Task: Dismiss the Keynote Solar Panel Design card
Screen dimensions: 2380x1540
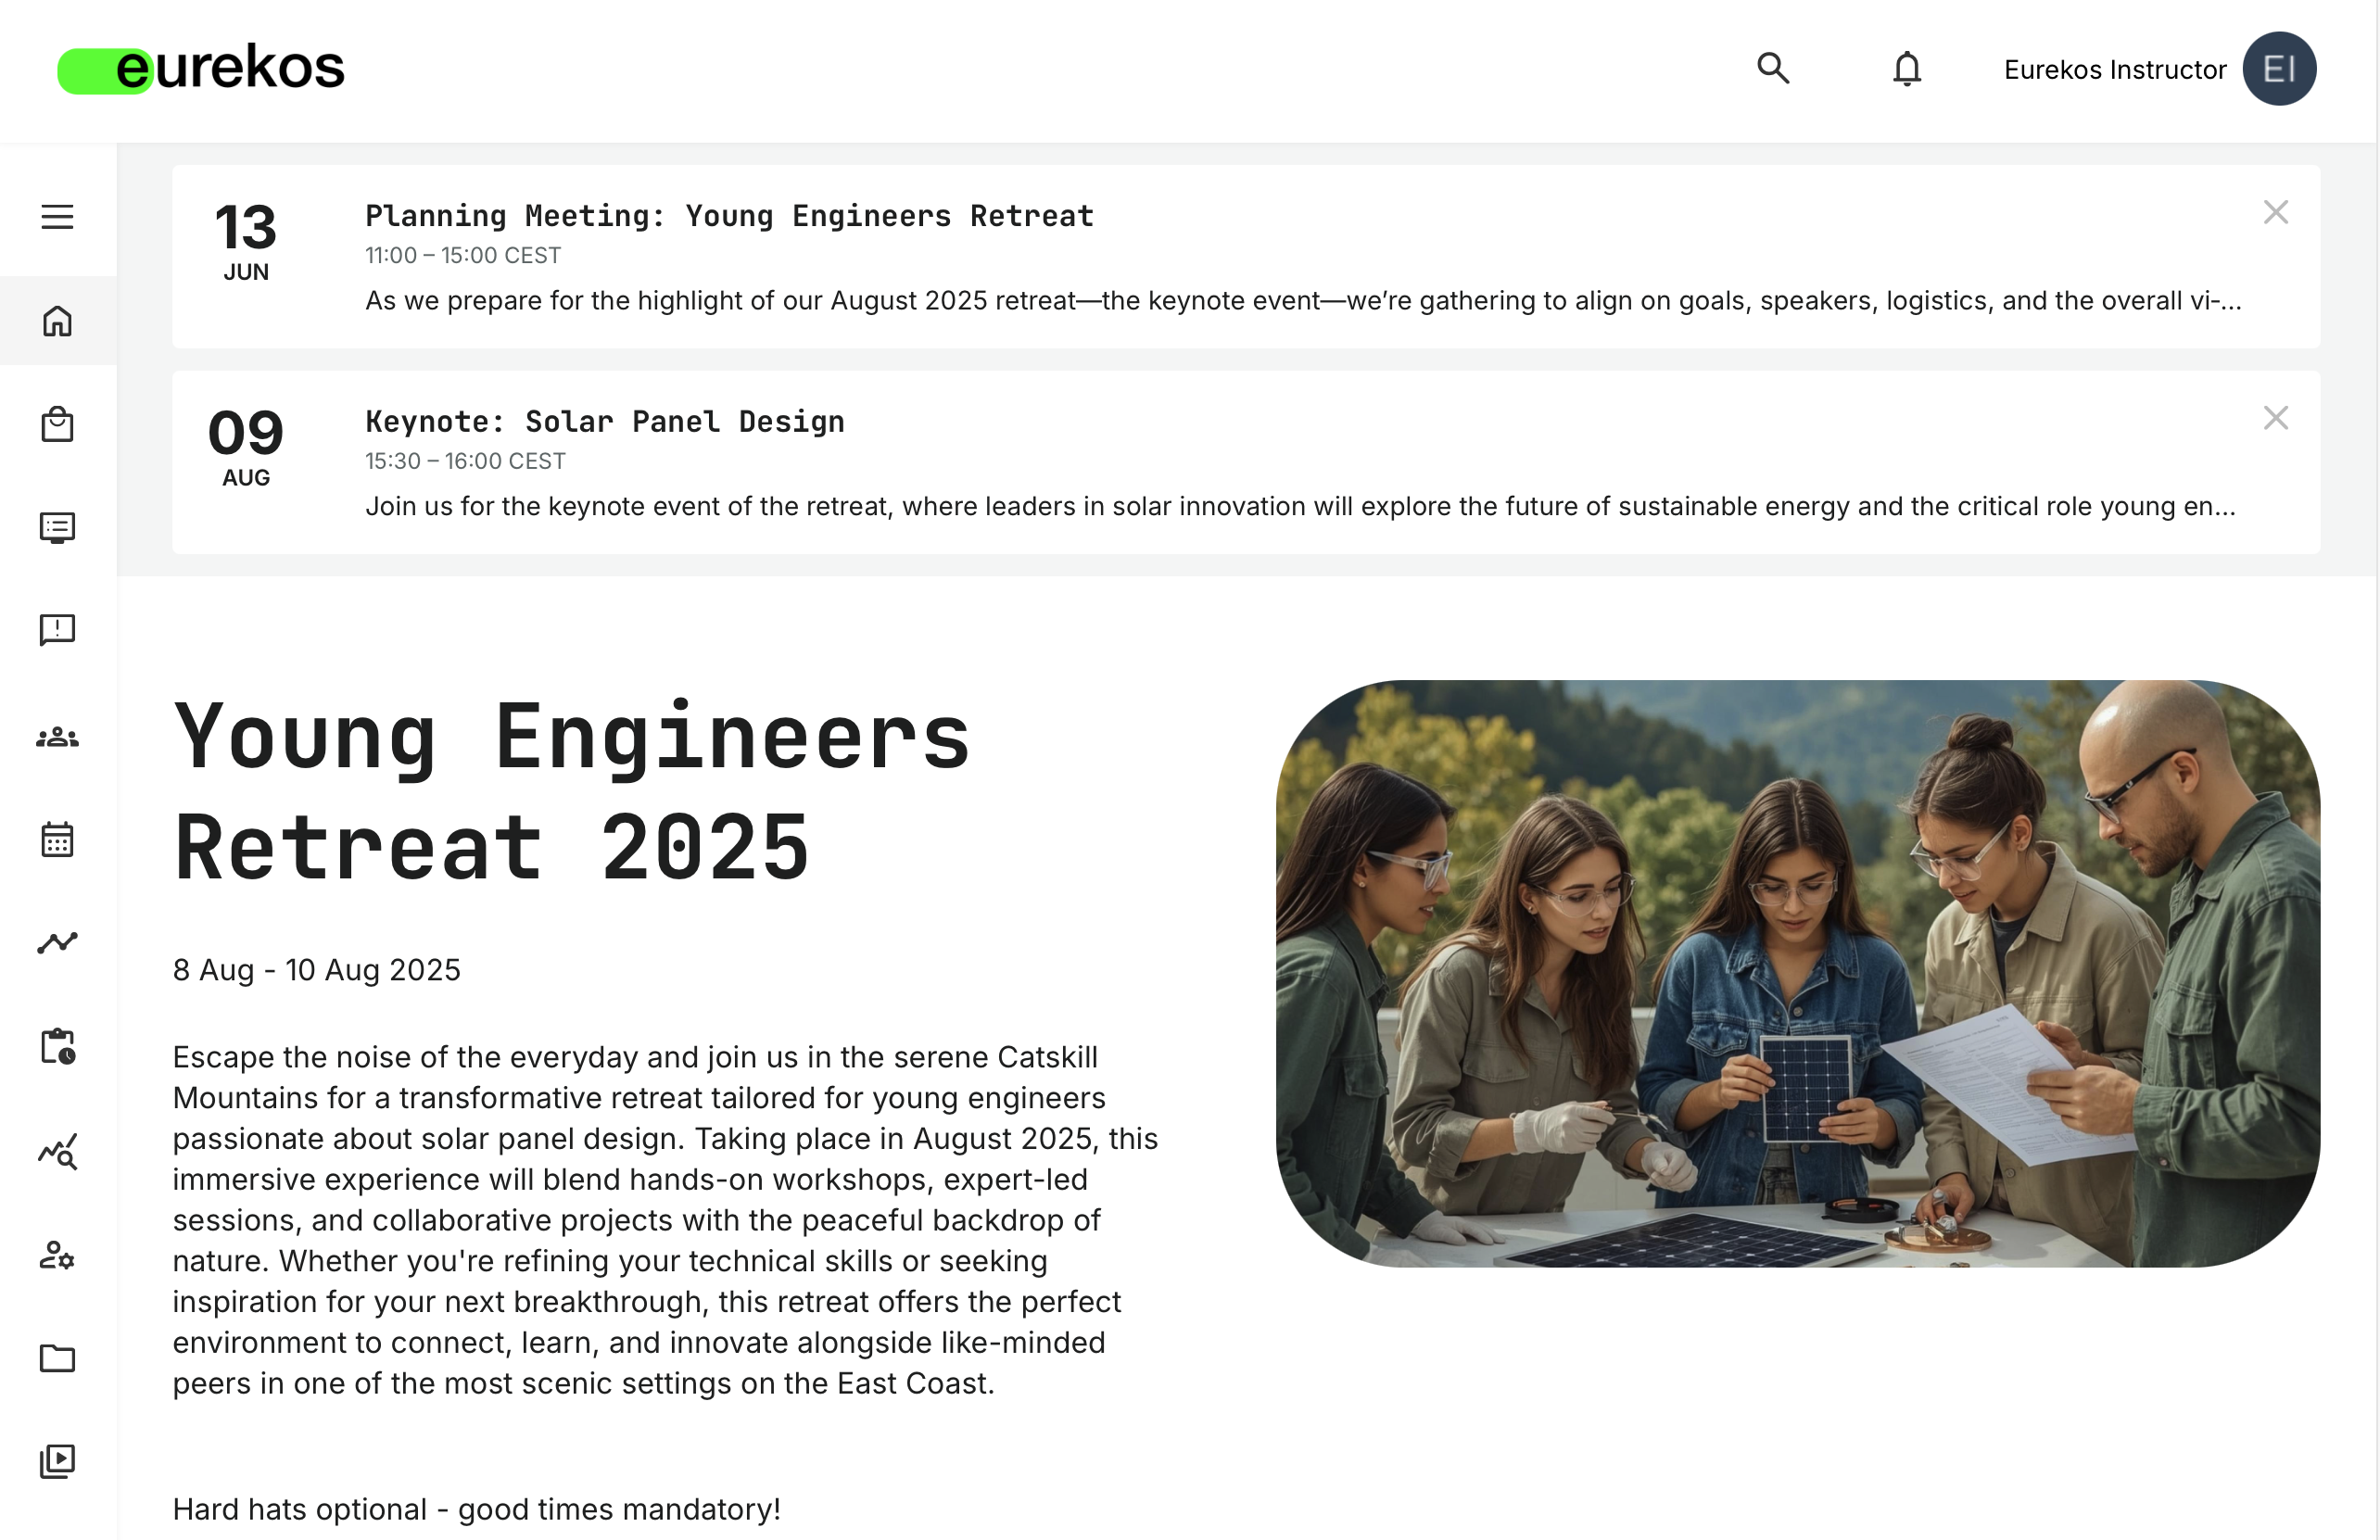Action: pyautogui.click(x=2275, y=418)
